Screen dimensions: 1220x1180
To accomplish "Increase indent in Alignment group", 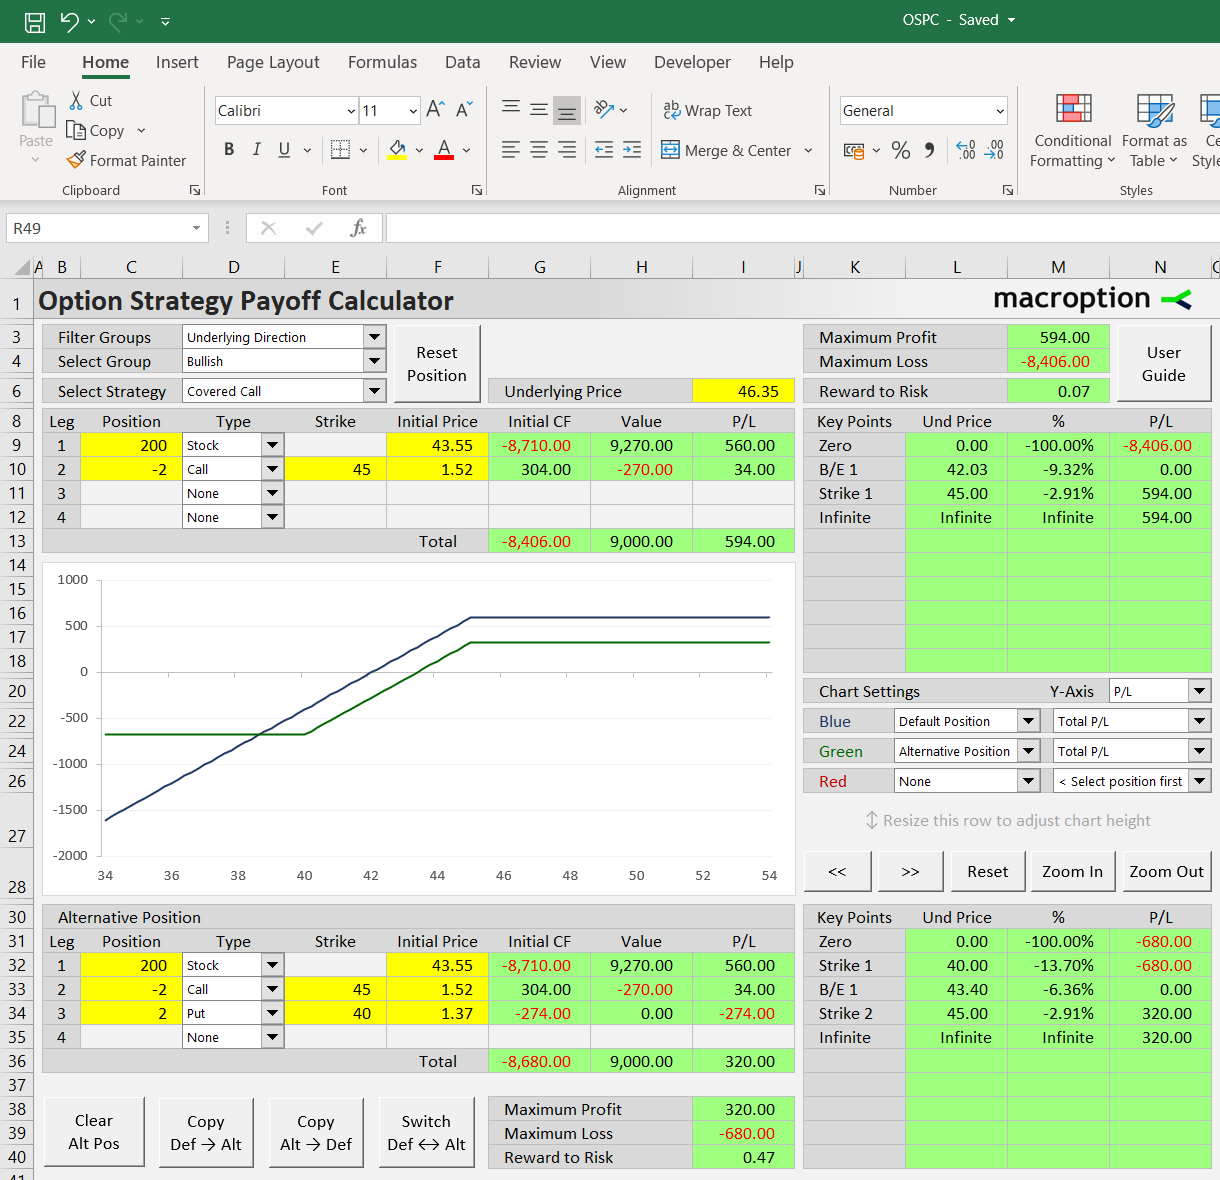I will point(632,150).
